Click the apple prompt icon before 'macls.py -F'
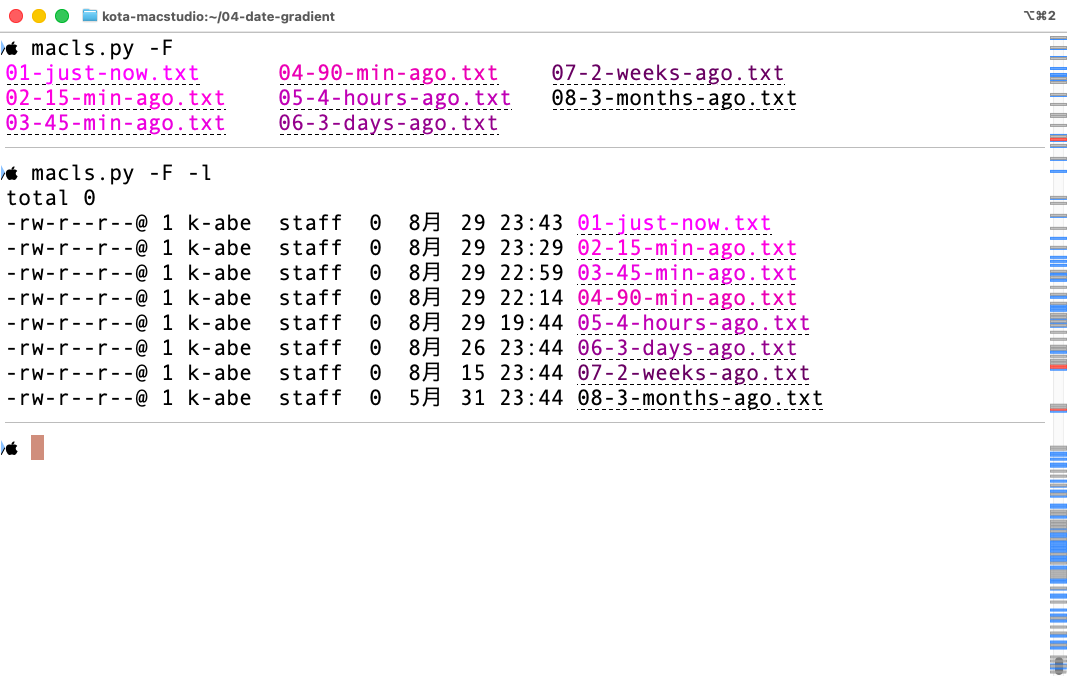Image resolution: width=1067 pixels, height=687 pixels. (11, 48)
